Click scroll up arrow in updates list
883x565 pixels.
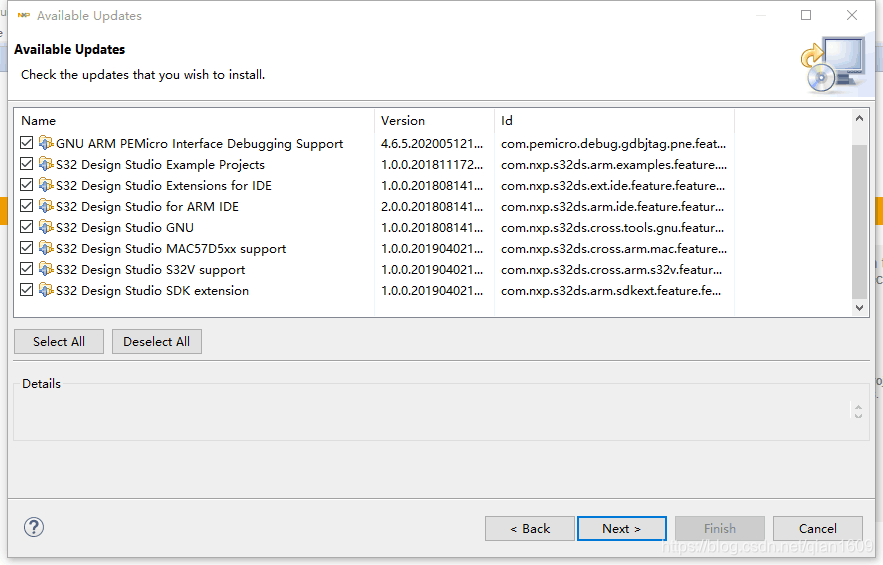[x=860, y=119]
